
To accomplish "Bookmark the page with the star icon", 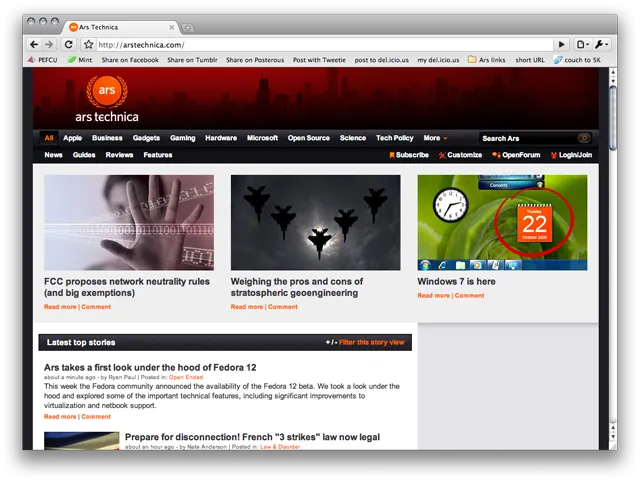I will [x=88, y=44].
